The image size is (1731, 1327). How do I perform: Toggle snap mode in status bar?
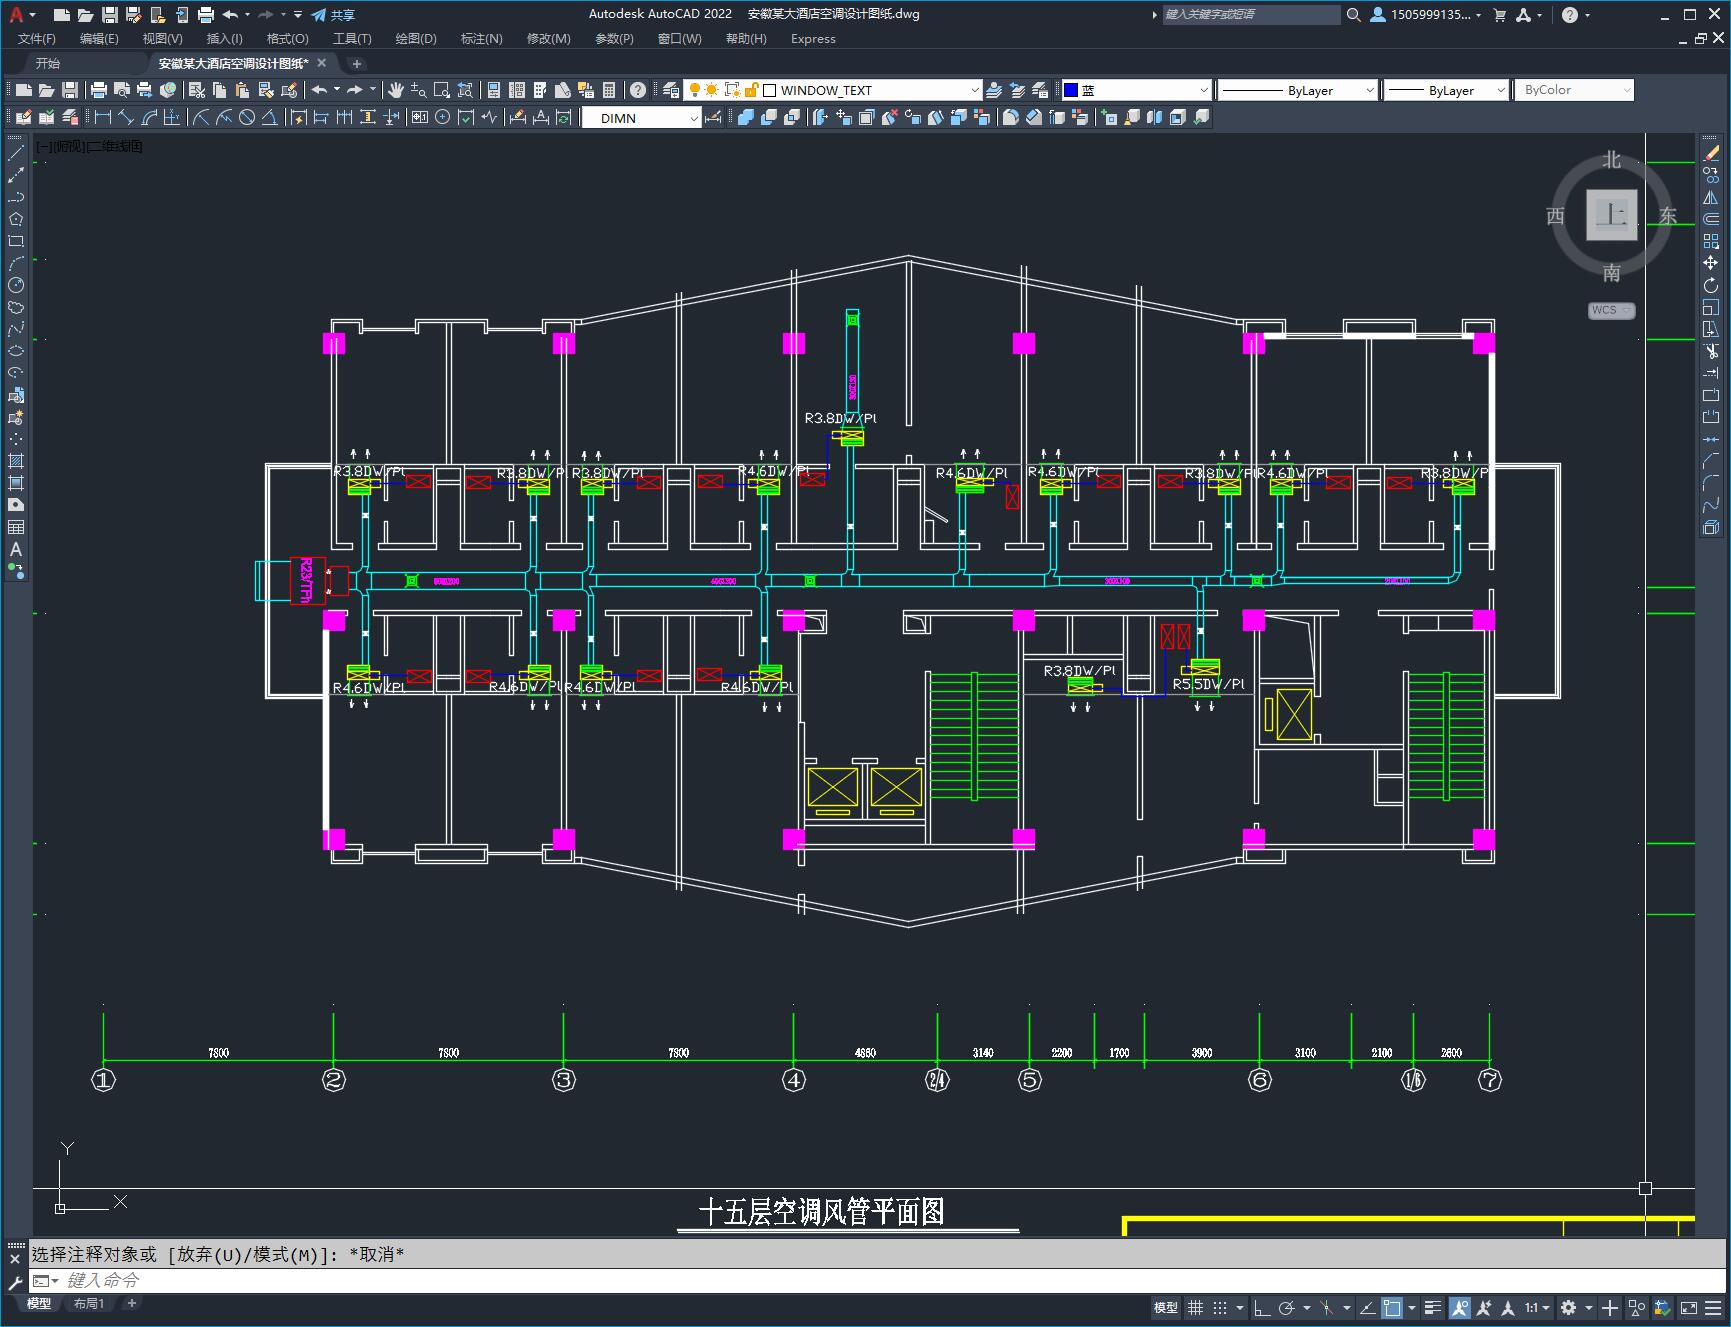click(x=1220, y=1307)
